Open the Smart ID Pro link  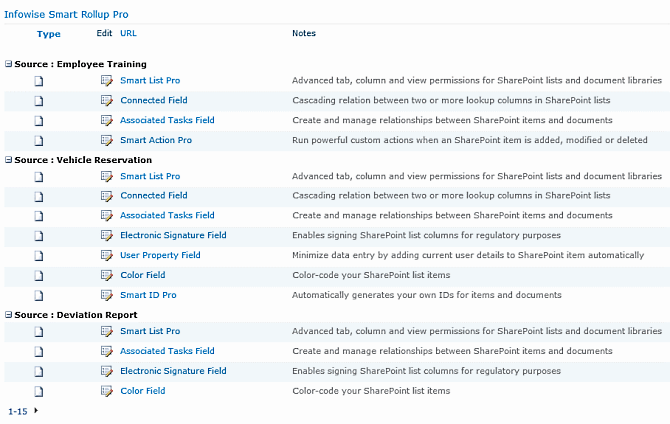[148, 295]
